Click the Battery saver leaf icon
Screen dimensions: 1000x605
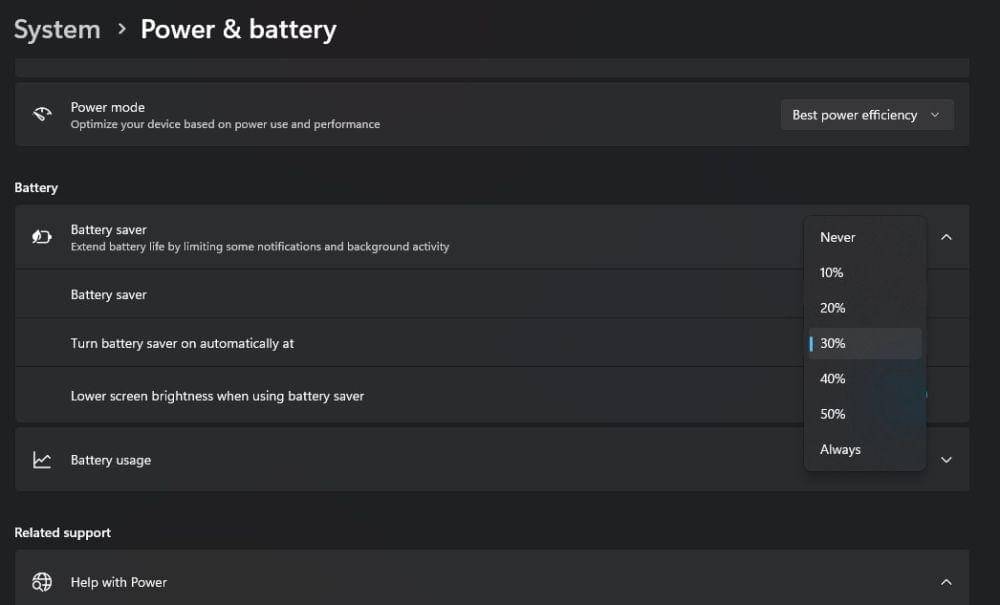pos(42,237)
